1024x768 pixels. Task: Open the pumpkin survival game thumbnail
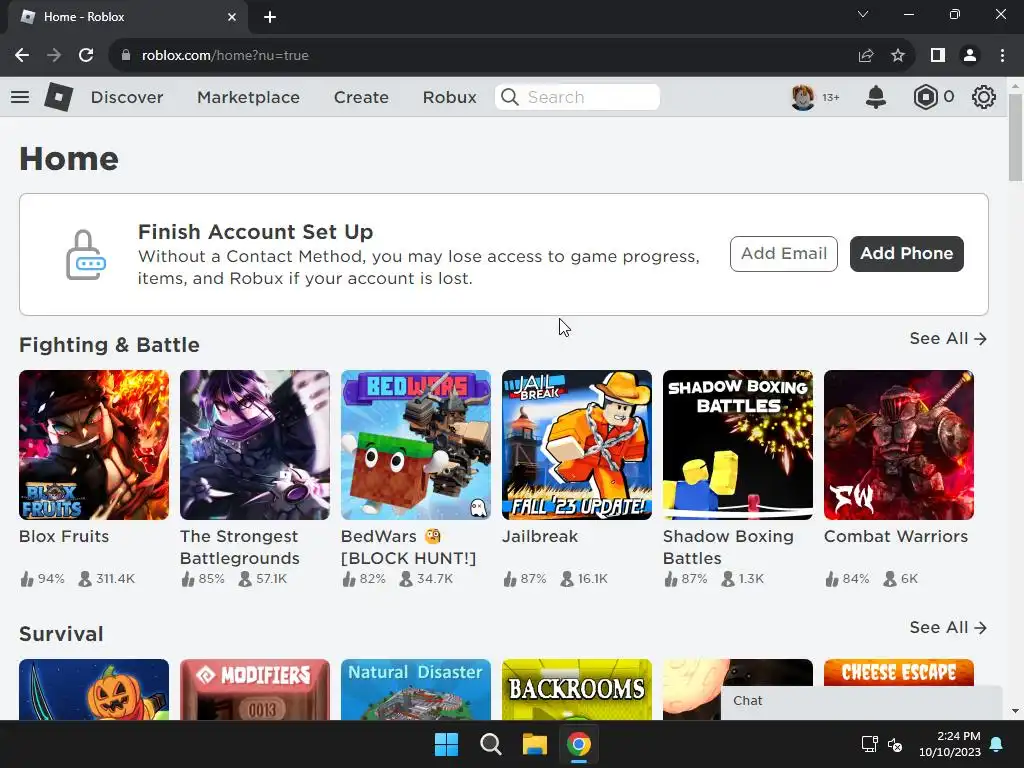[x=94, y=690]
